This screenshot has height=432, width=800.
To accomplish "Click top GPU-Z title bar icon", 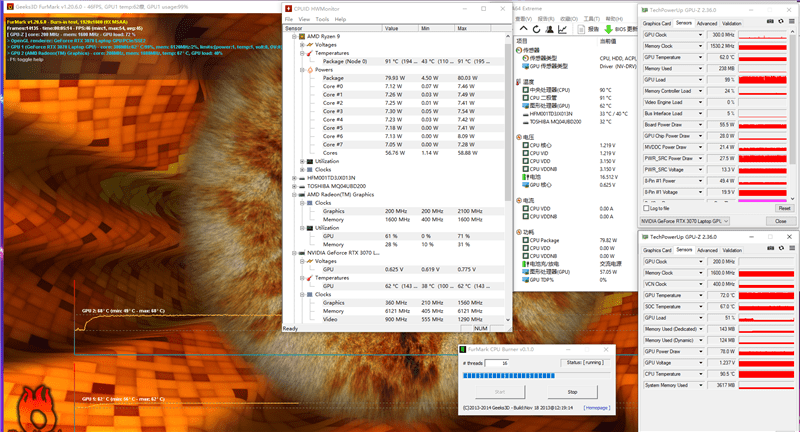I will [645, 10].
